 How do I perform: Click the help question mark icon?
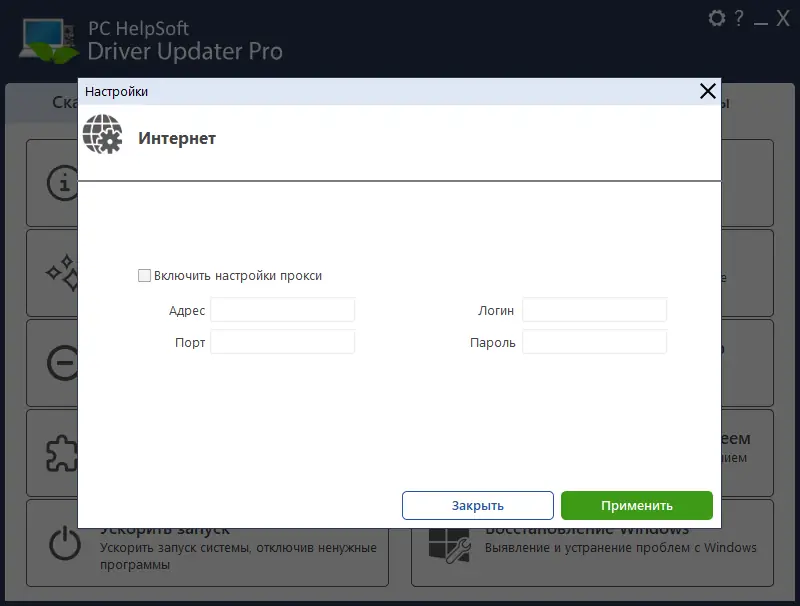pyautogui.click(x=740, y=17)
